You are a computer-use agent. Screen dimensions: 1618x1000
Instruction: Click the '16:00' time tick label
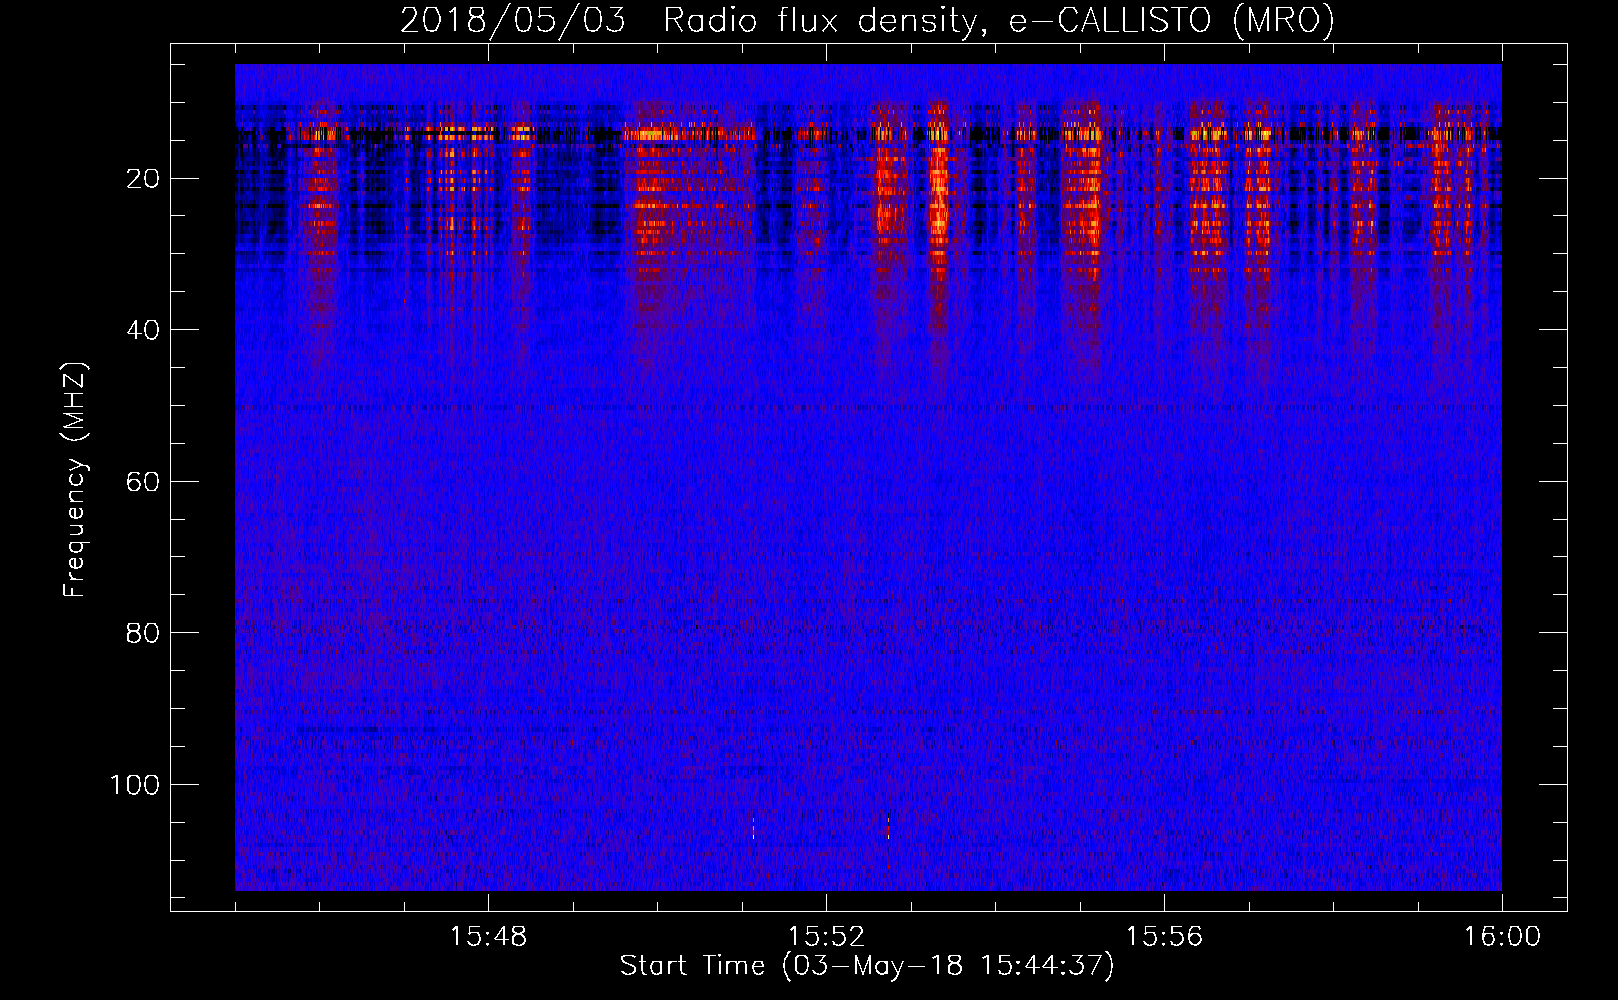tap(1502, 937)
